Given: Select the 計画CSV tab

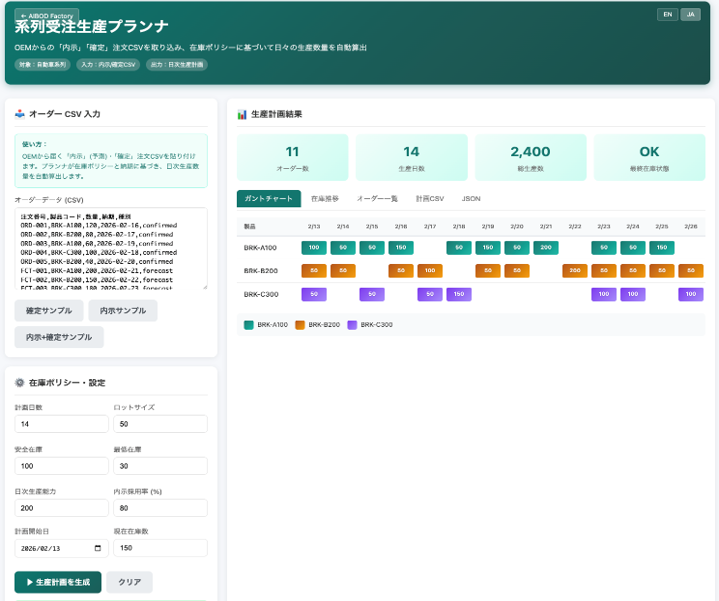Looking at the screenshot, I should point(430,199).
